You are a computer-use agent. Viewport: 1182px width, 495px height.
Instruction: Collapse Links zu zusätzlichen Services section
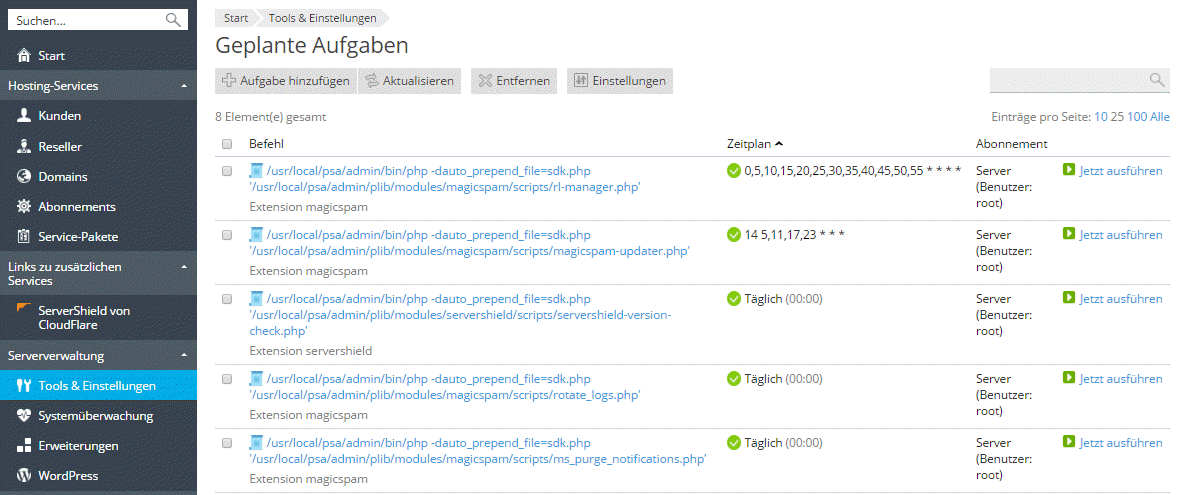click(184, 267)
